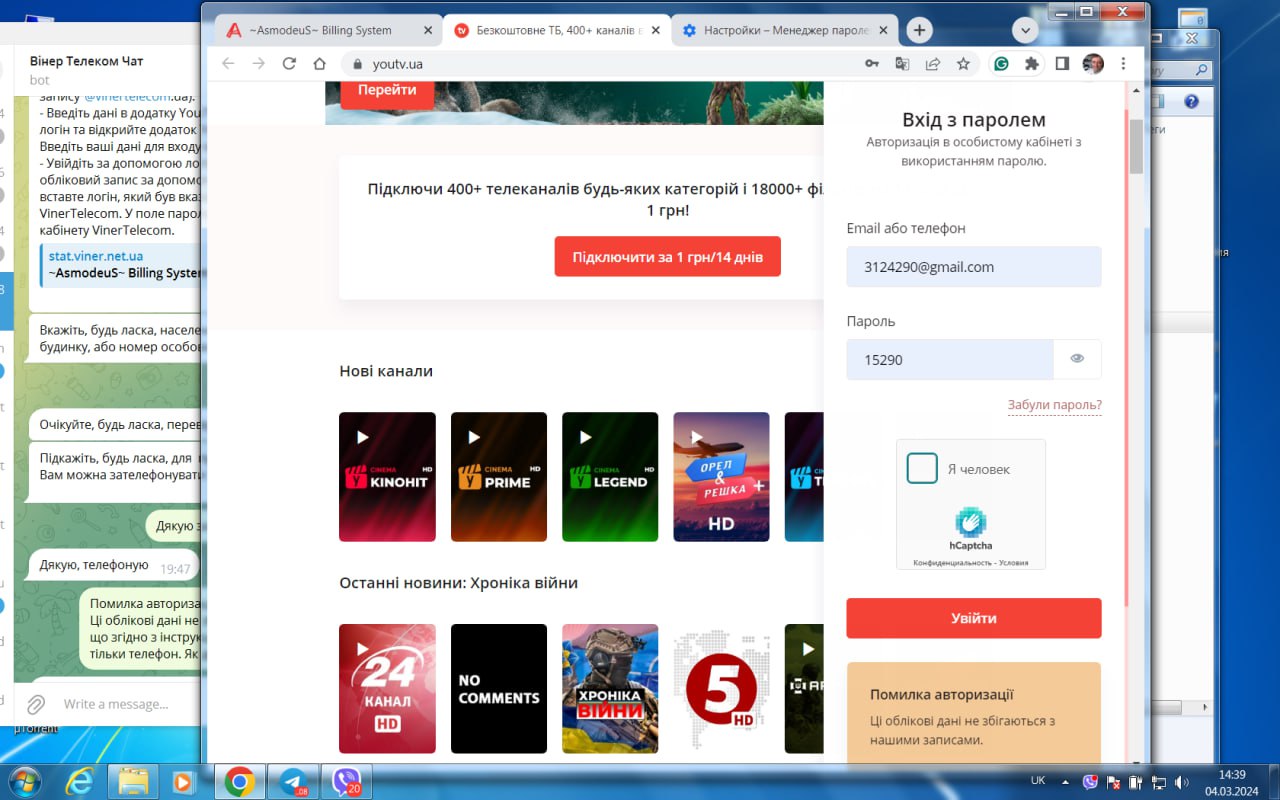Viewport: 1280px width, 800px height.
Task: Expand the tab search chevron
Action: 1025,30
